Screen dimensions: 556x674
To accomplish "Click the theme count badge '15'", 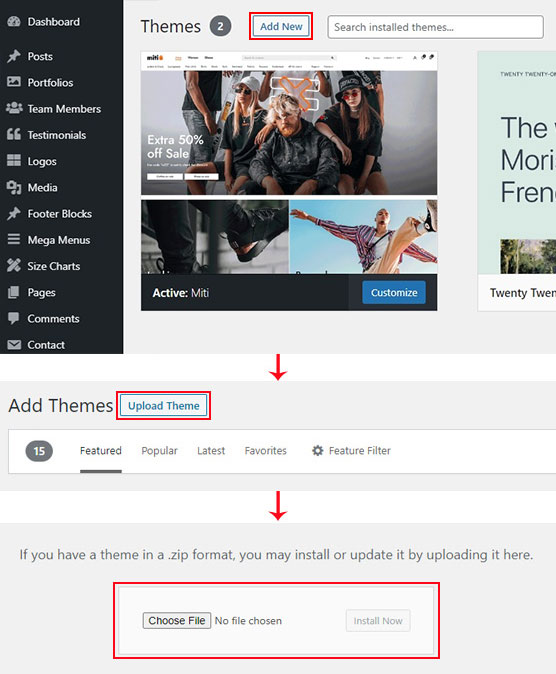I will point(39,451).
